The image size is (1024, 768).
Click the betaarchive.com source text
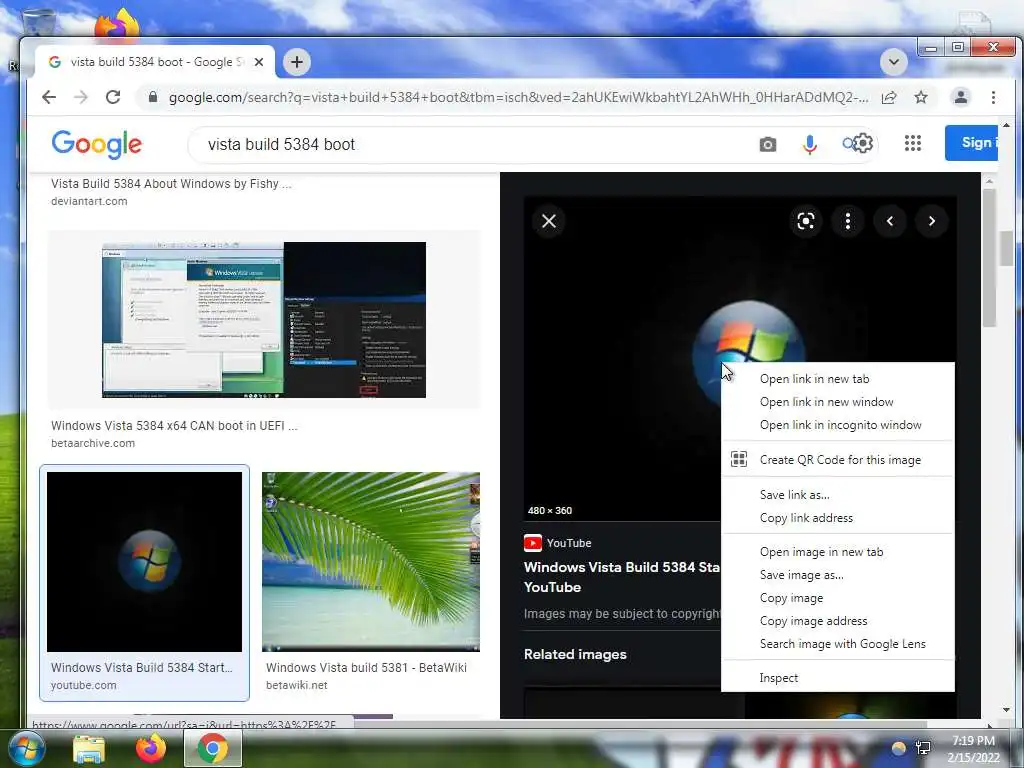point(93,443)
